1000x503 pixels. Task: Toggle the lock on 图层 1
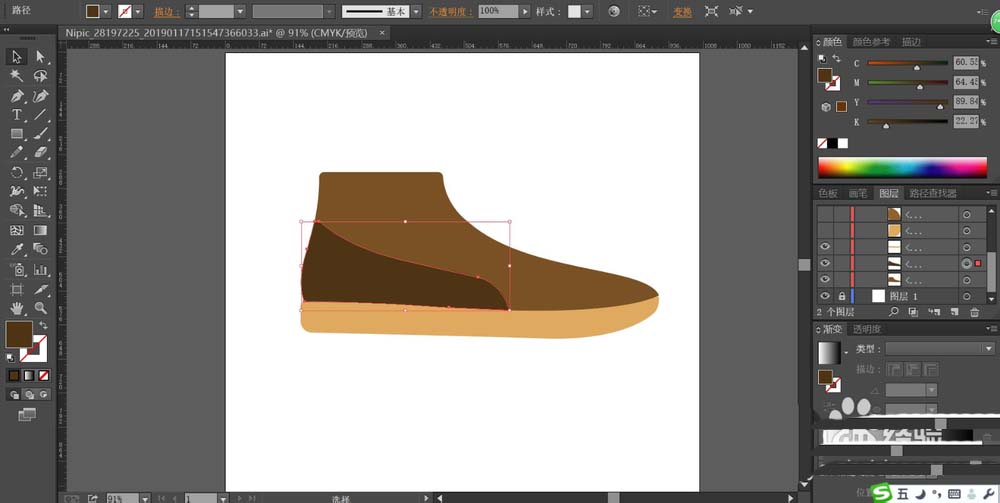tap(842, 297)
